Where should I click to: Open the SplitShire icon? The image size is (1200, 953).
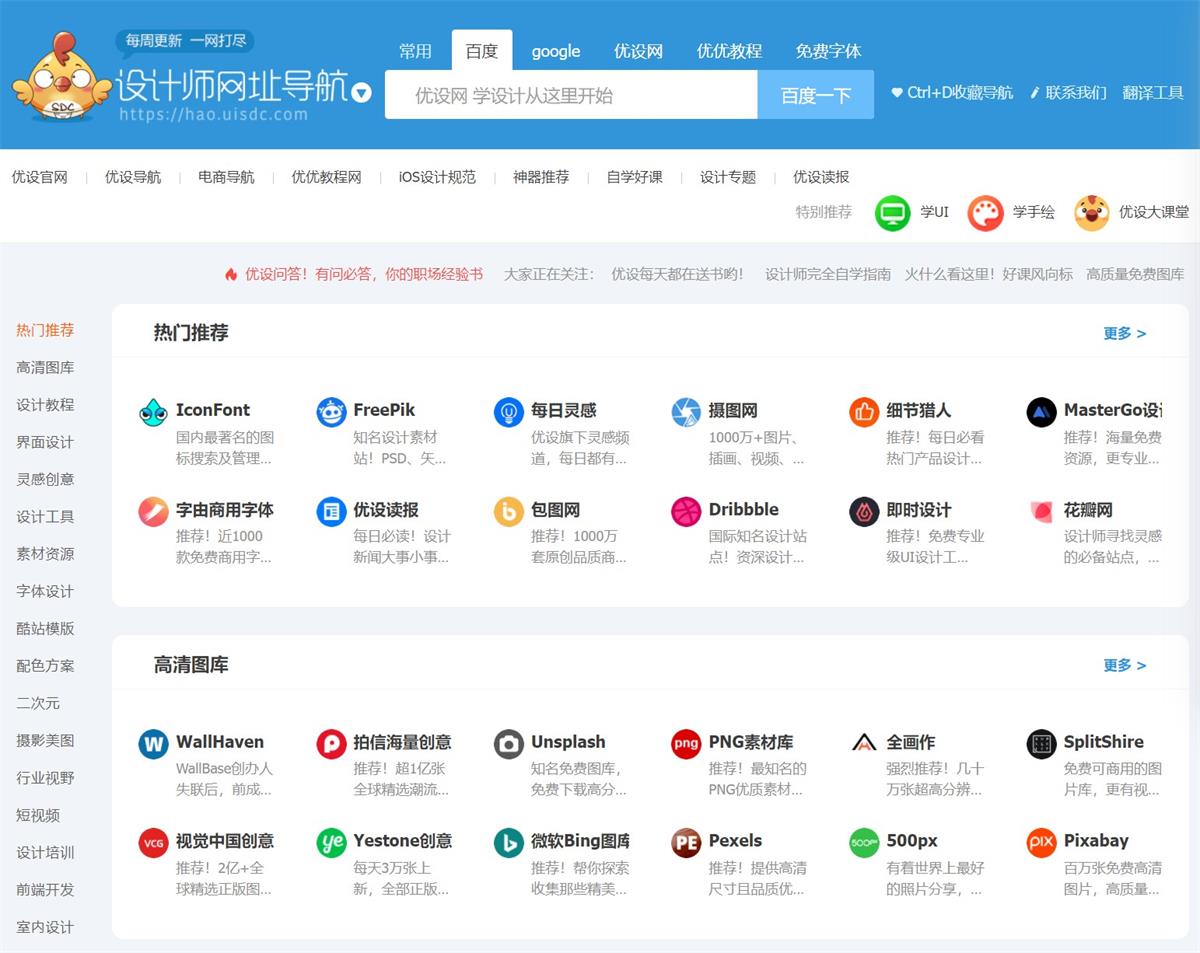pos(1042,744)
